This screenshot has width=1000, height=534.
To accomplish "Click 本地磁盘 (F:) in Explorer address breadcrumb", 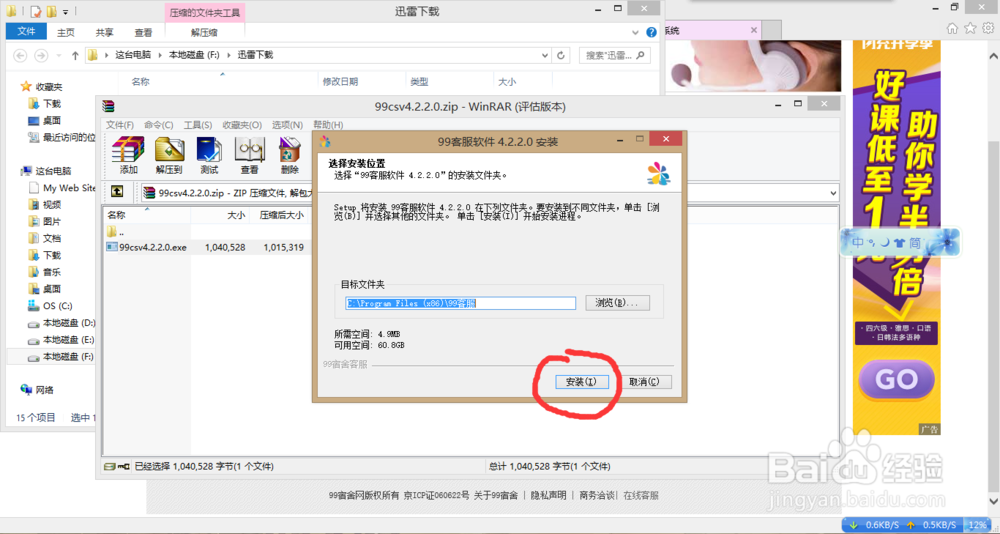I will coord(194,56).
